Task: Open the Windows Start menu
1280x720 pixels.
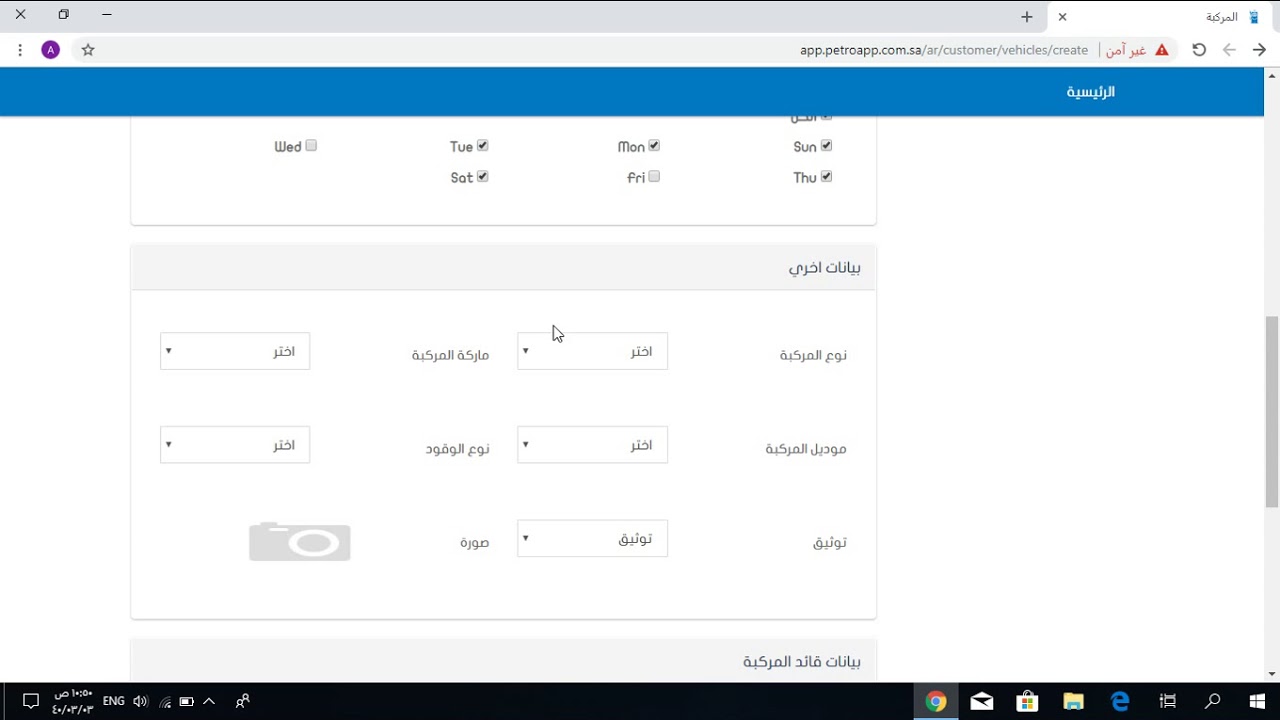Action: click(1258, 701)
